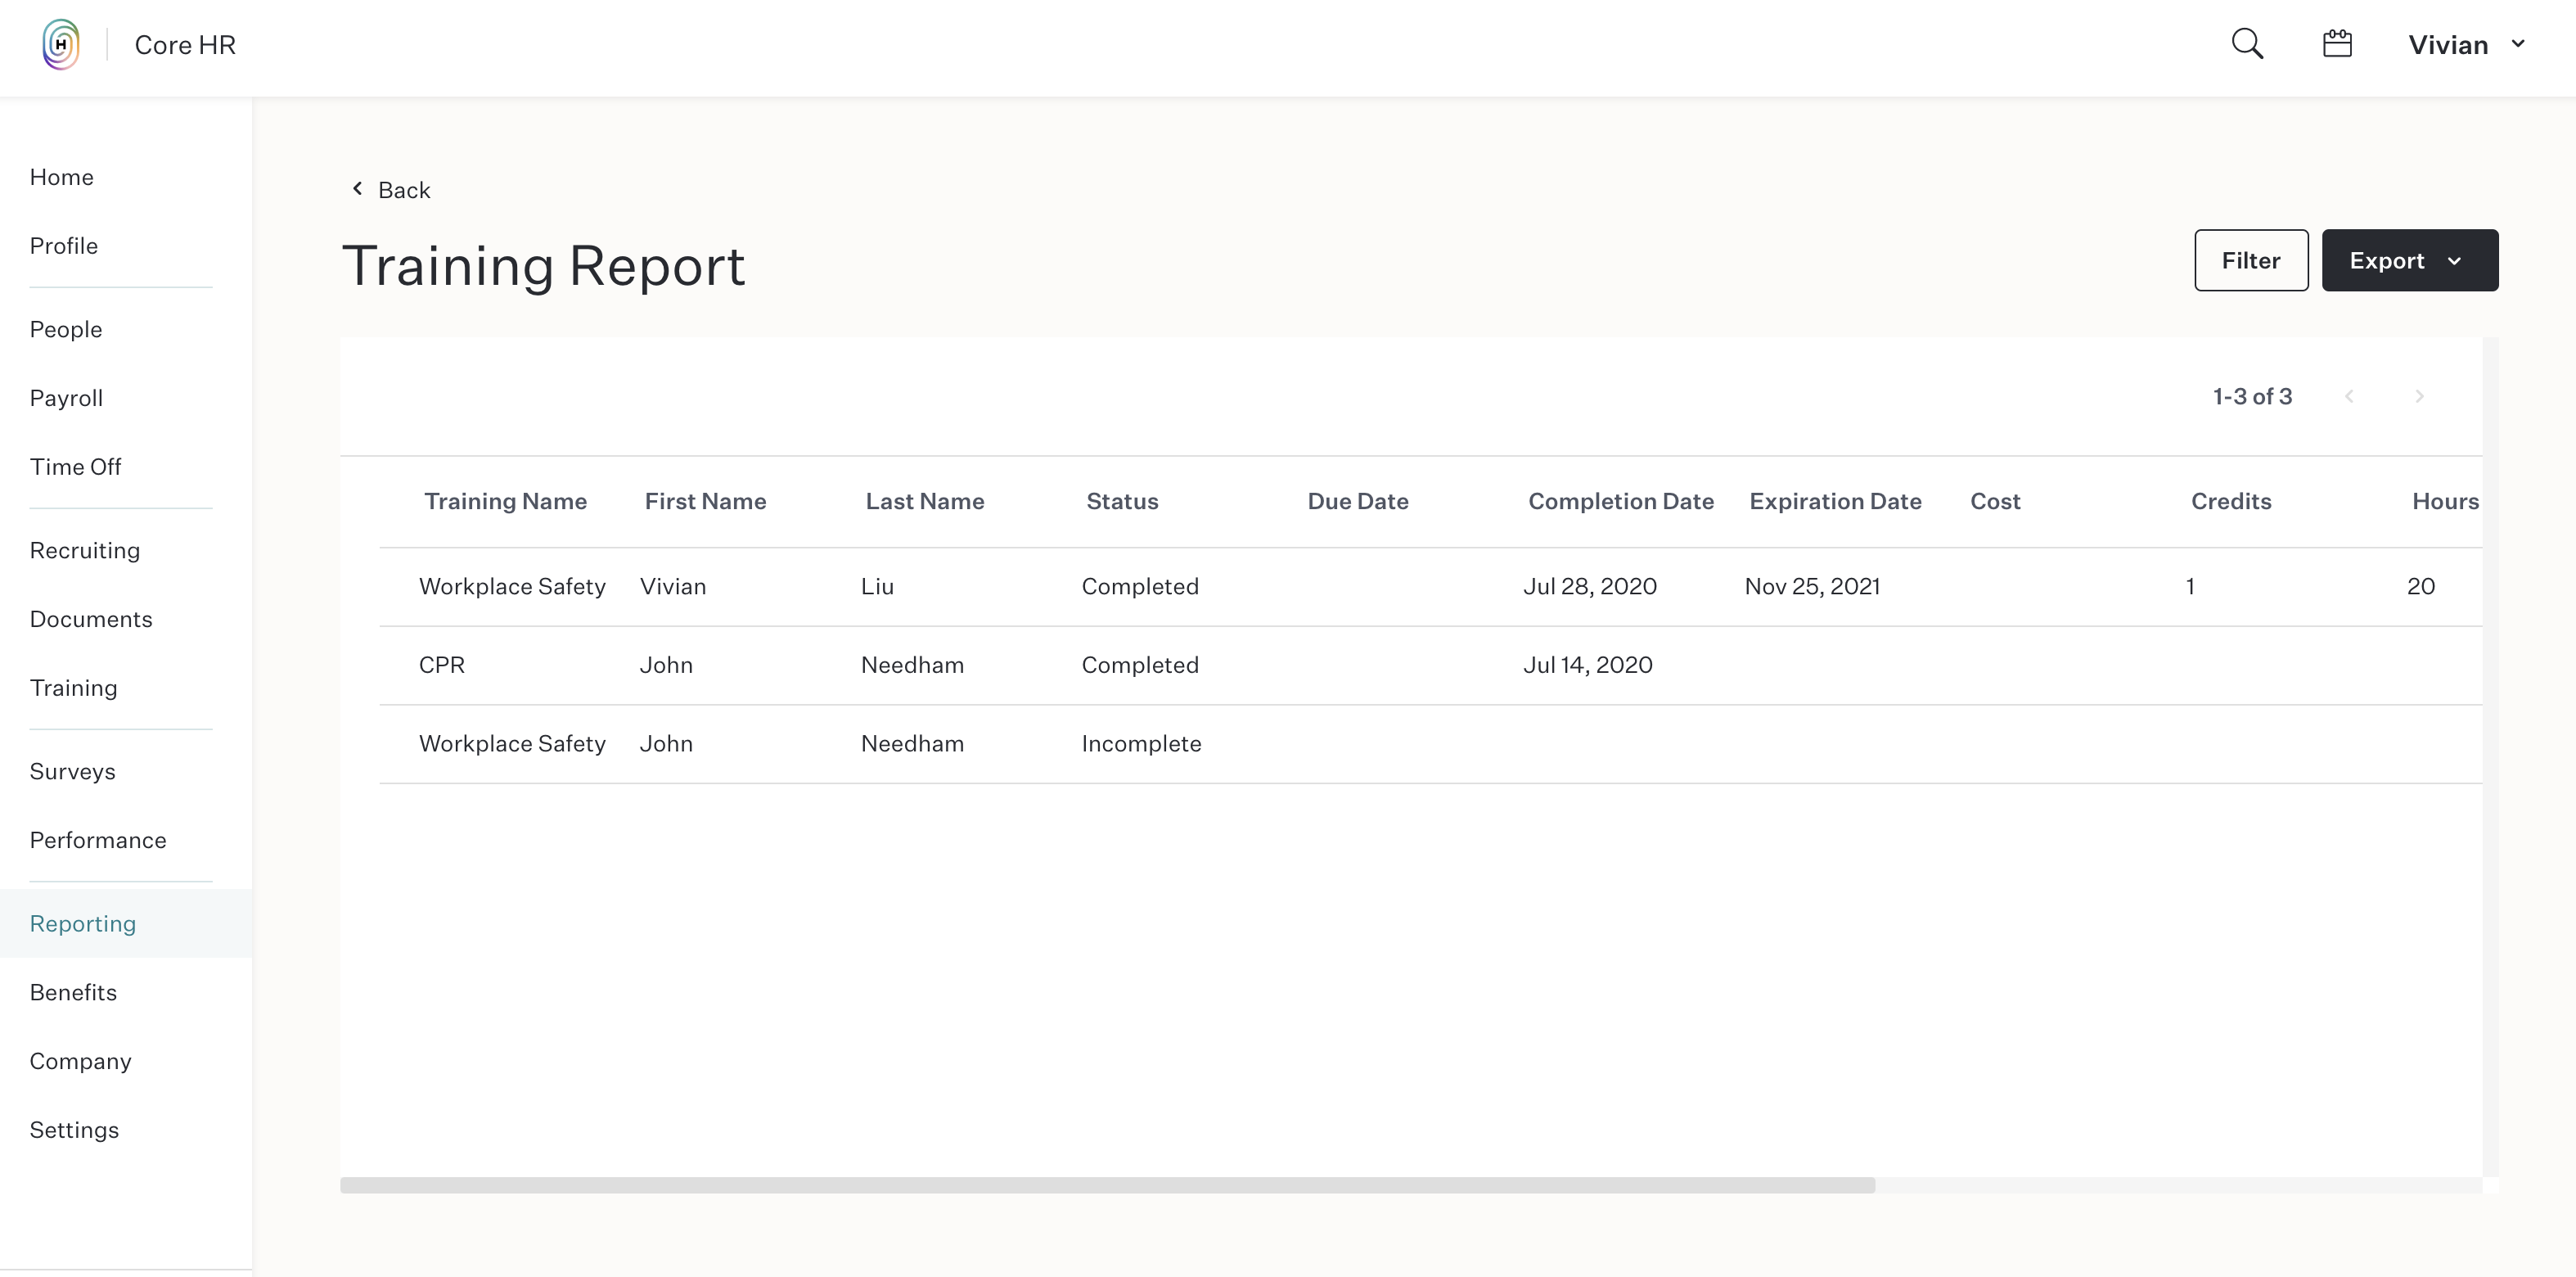Open the Export dropdown button

click(2409, 260)
